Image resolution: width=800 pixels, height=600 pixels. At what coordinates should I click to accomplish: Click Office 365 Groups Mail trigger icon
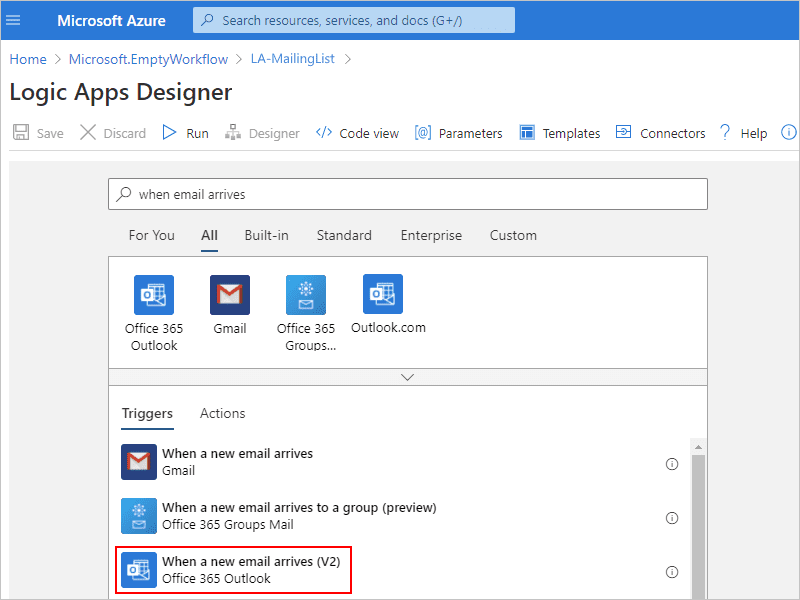(x=139, y=516)
